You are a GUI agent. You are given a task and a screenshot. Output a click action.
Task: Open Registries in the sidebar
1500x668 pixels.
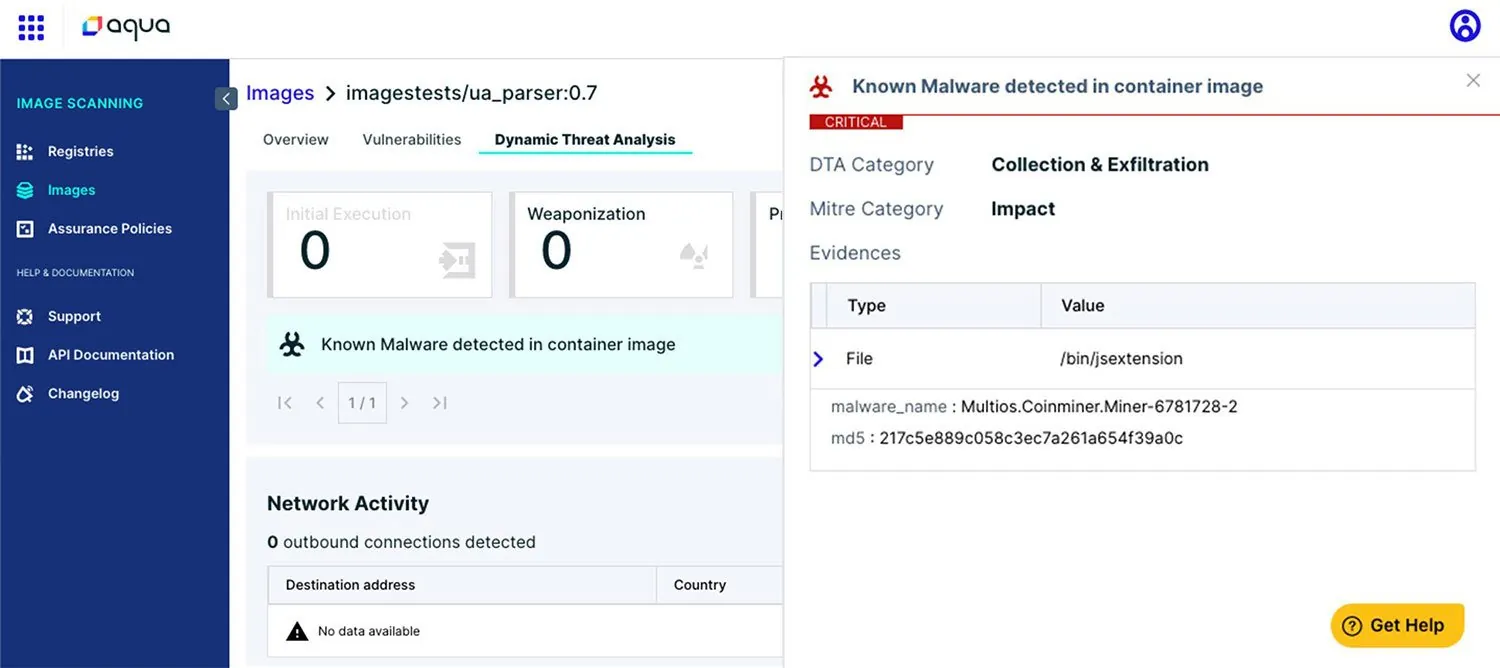coord(81,152)
